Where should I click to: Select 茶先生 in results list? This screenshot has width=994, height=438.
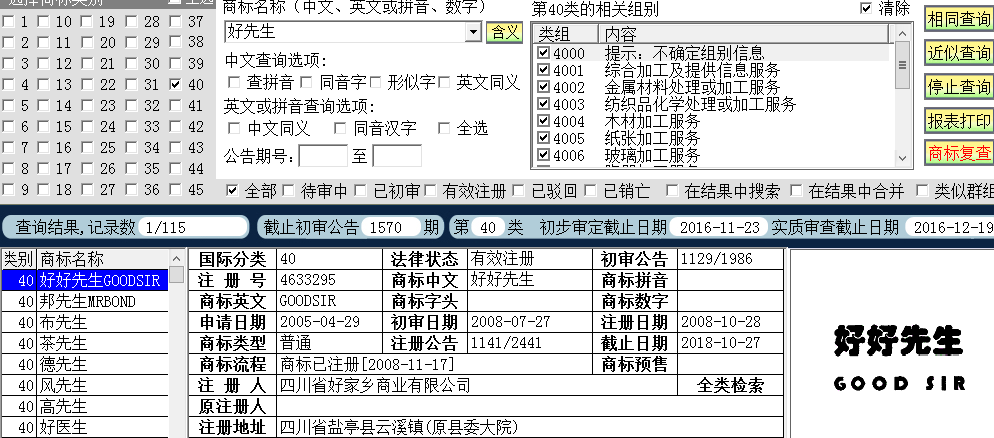103,344
